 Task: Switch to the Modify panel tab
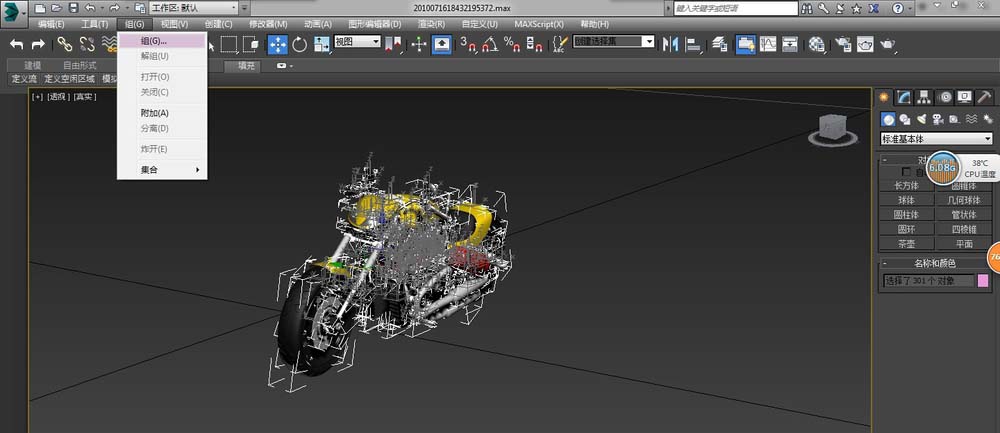coord(904,97)
